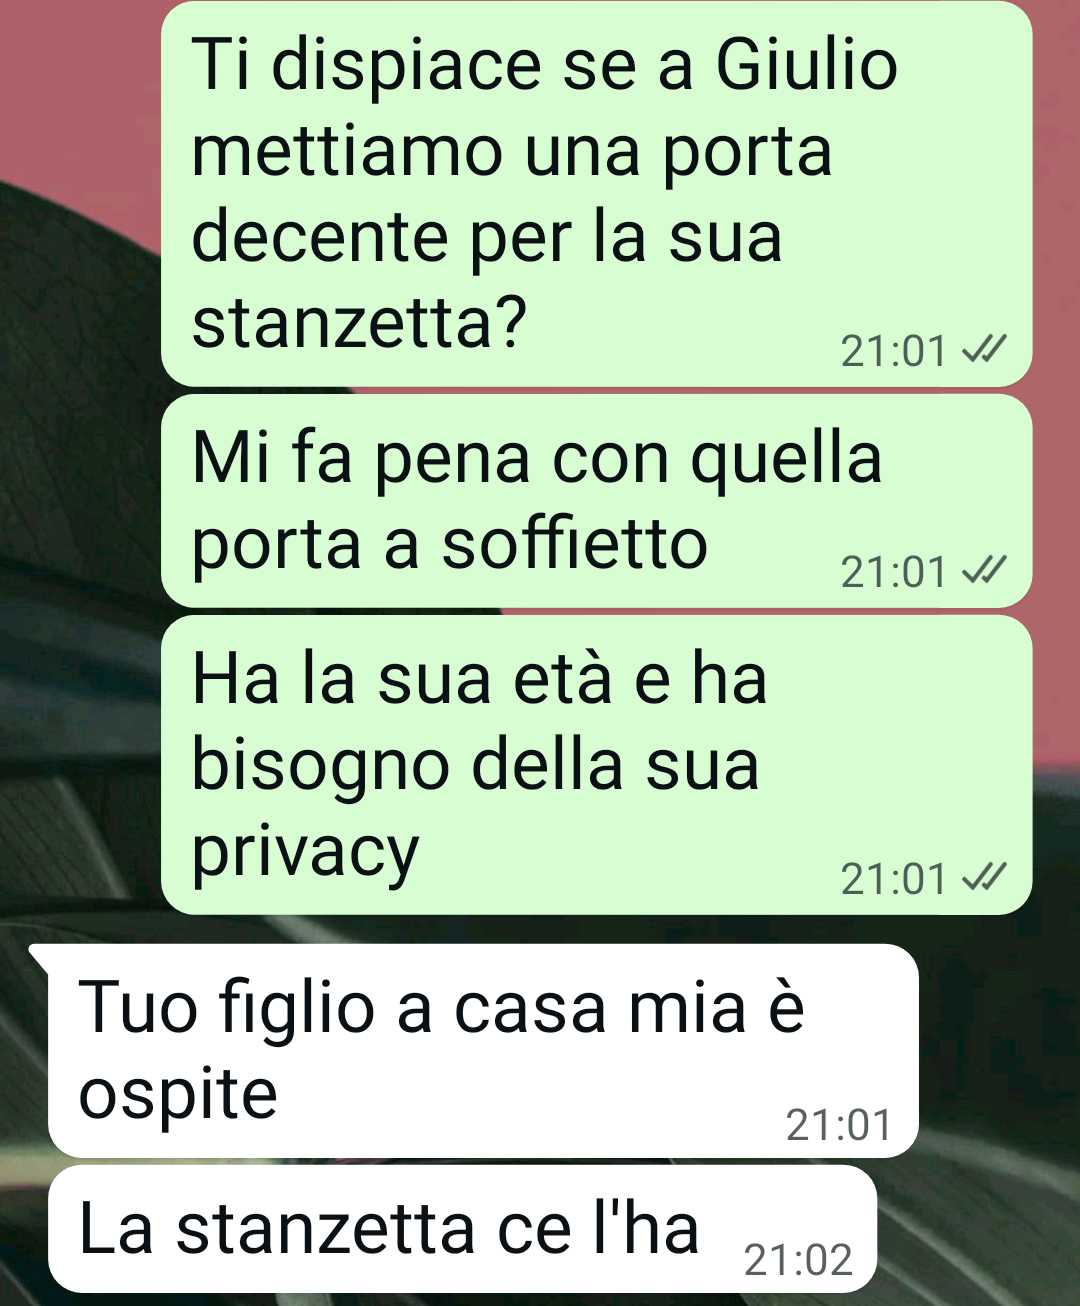The image size is (1080, 1306).
Task: Select the 'Ti dispiace se a Giulio' message bubble
Action: [x=596, y=193]
